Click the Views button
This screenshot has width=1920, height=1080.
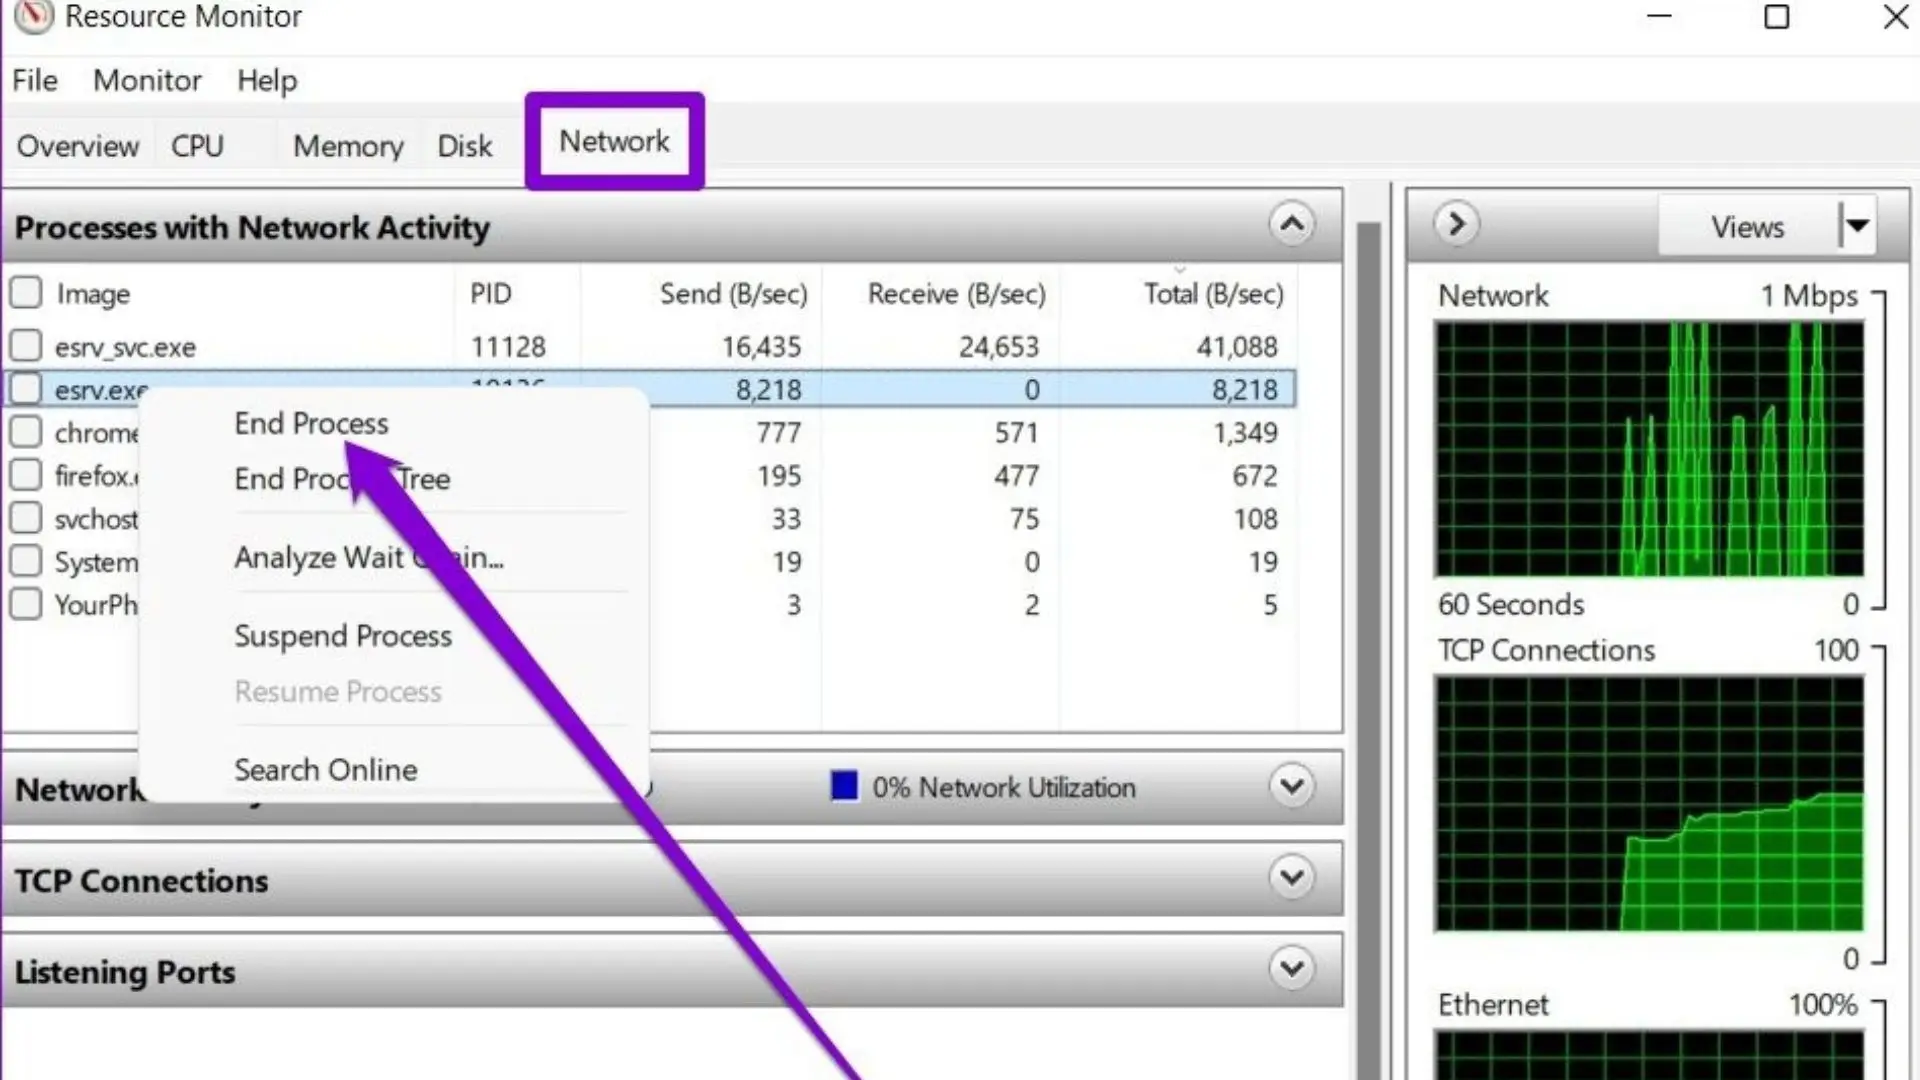click(1746, 227)
